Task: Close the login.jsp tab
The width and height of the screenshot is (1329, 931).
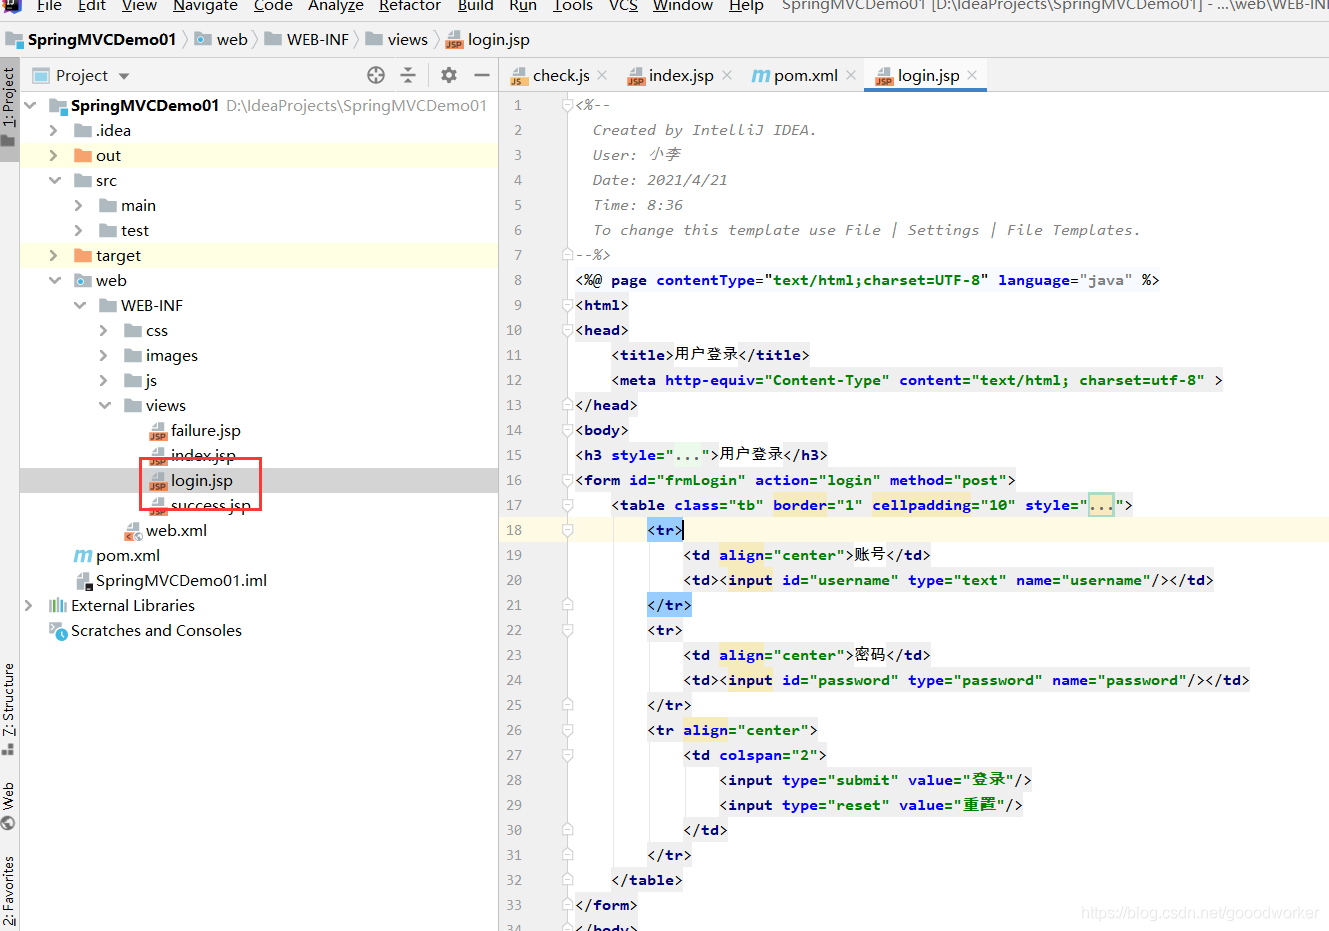Action: pos(972,75)
